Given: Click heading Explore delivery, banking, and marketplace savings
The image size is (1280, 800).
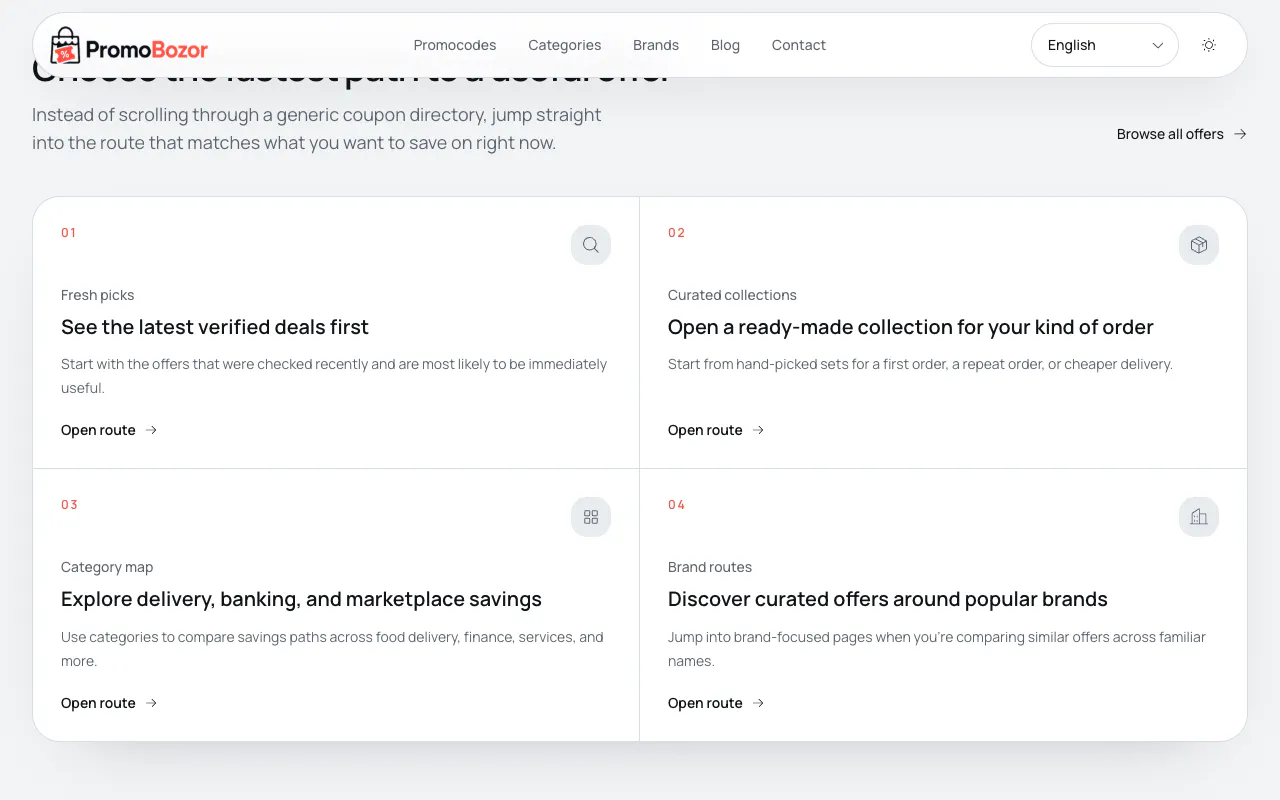Looking at the screenshot, I should pos(301,599).
